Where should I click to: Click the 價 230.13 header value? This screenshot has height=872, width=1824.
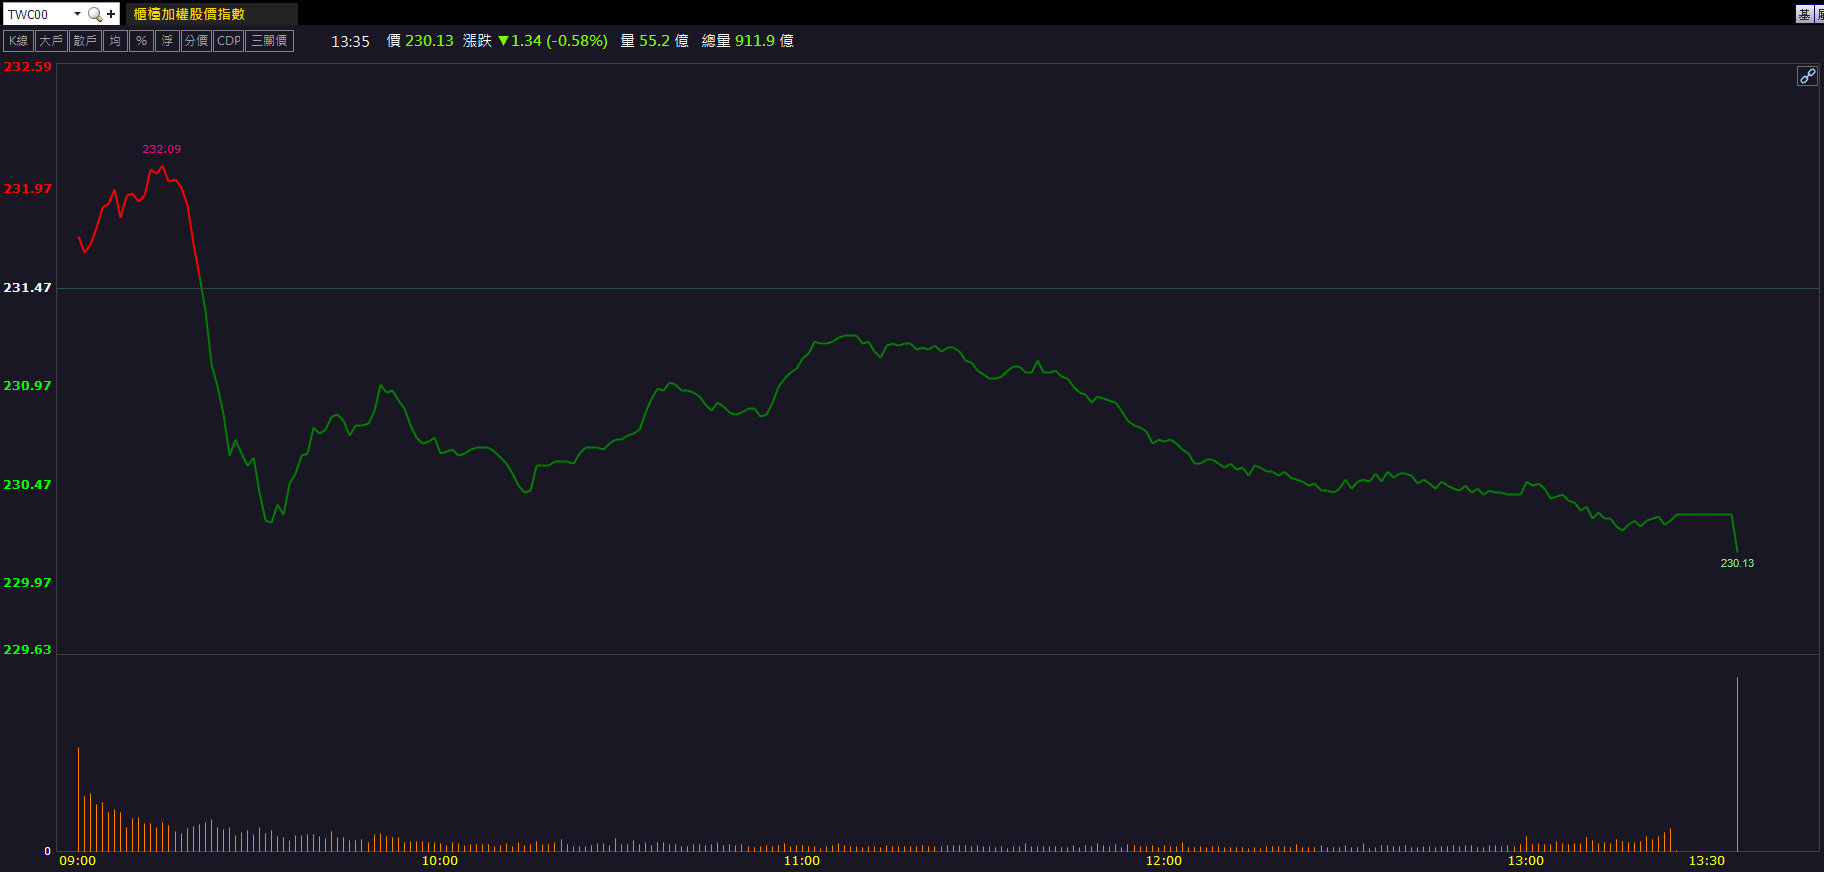420,41
